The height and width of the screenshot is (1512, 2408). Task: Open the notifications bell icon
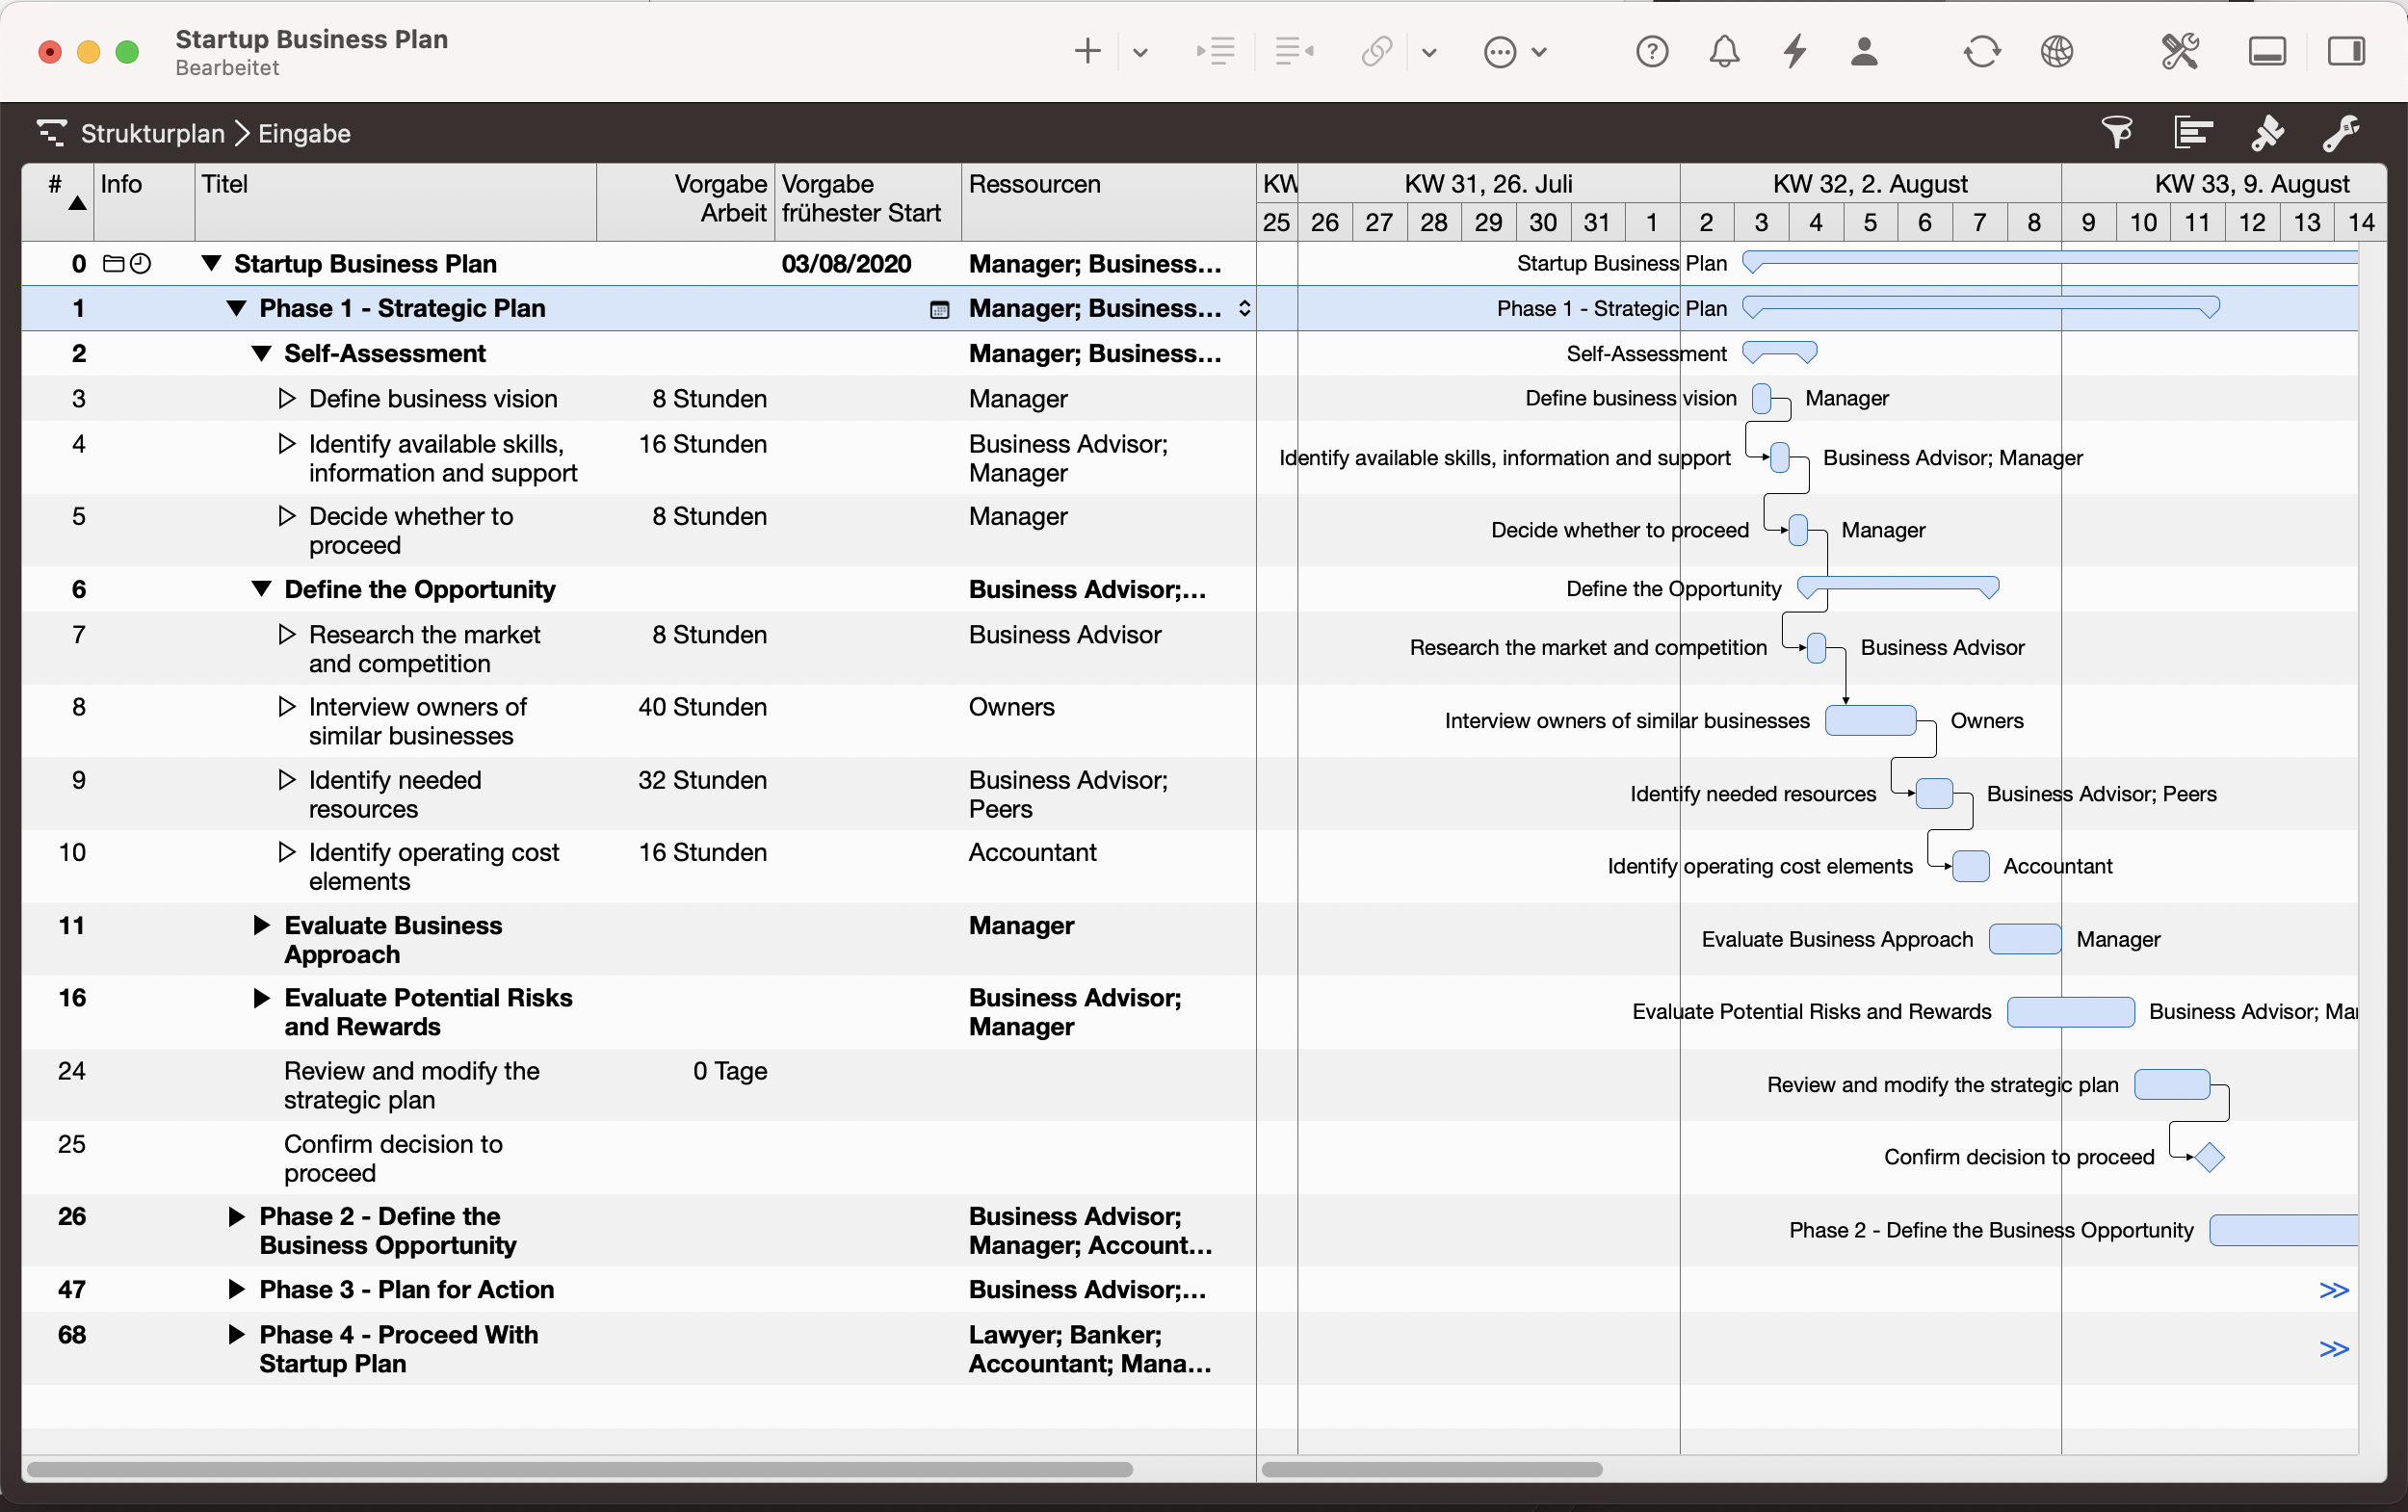[x=1724, y=51]
